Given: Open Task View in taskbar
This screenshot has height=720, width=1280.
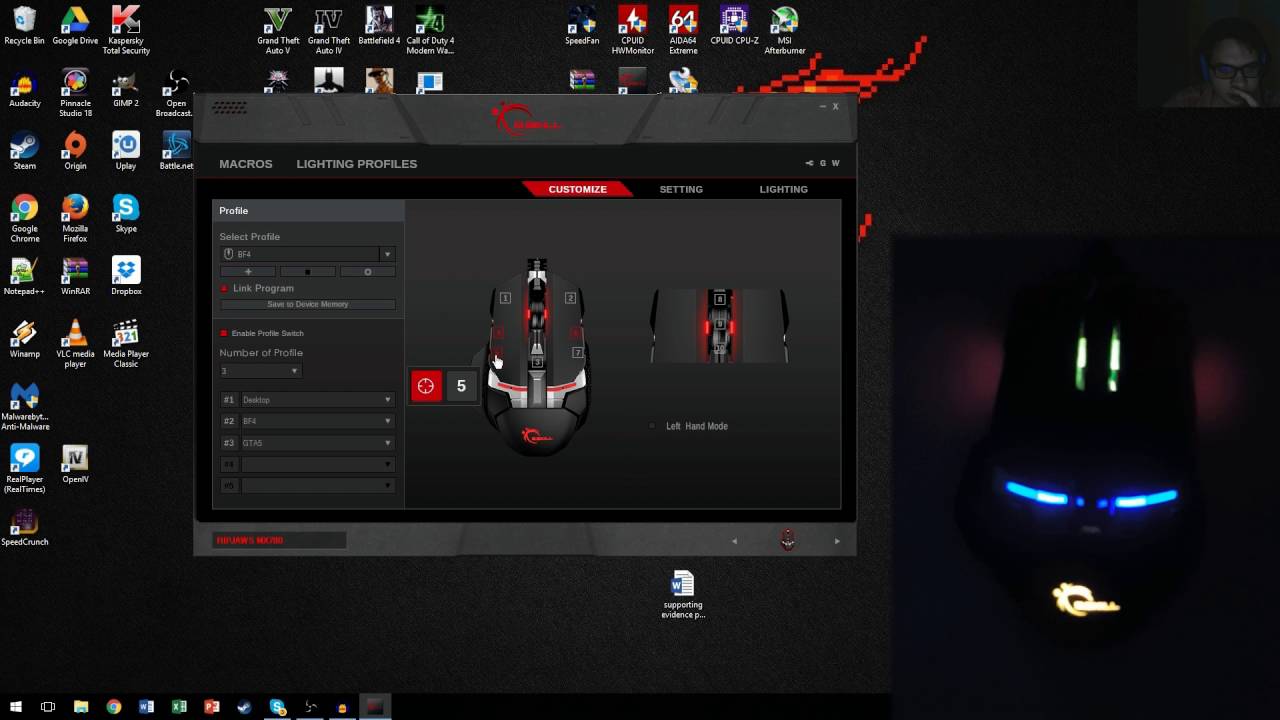Looking at the screenshot, I should tap(48, 707).
